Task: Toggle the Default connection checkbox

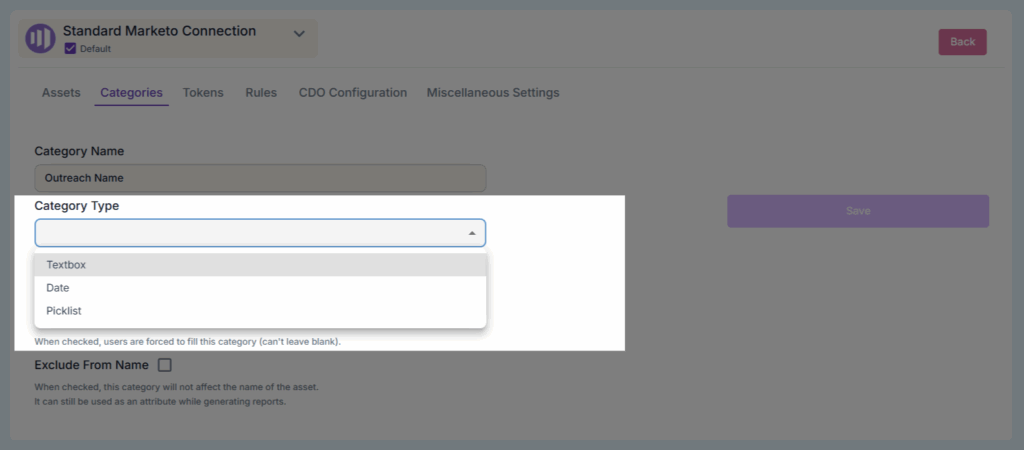Action: [x=70, y=48]
